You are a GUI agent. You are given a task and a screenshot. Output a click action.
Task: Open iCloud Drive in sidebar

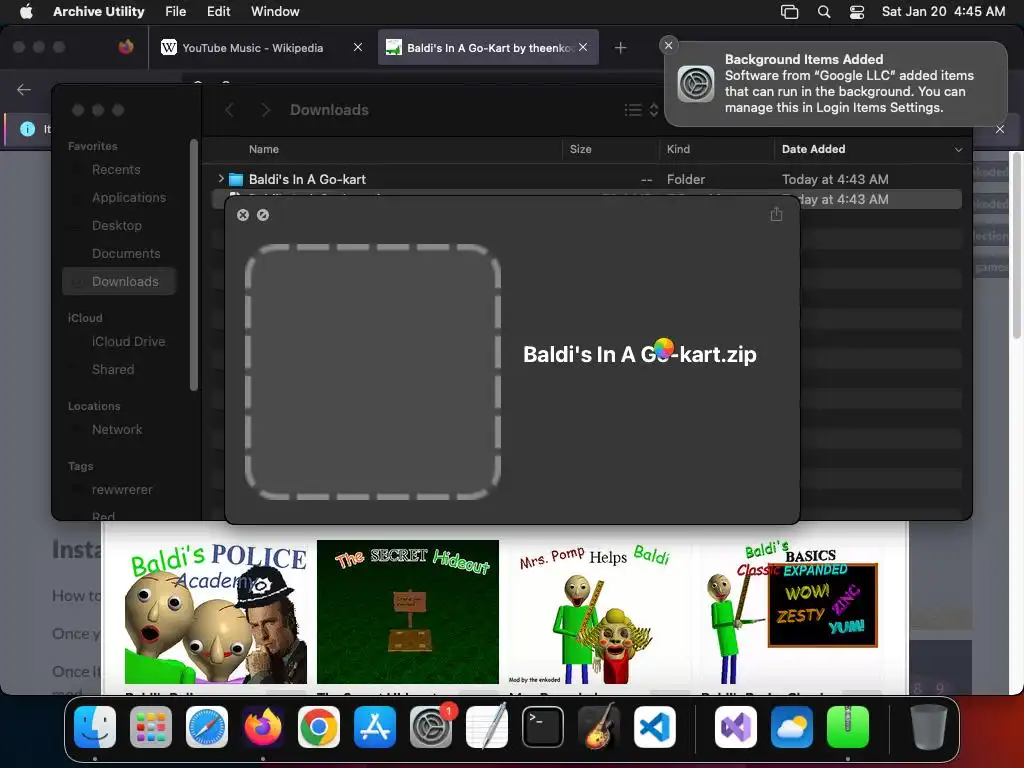128,342
